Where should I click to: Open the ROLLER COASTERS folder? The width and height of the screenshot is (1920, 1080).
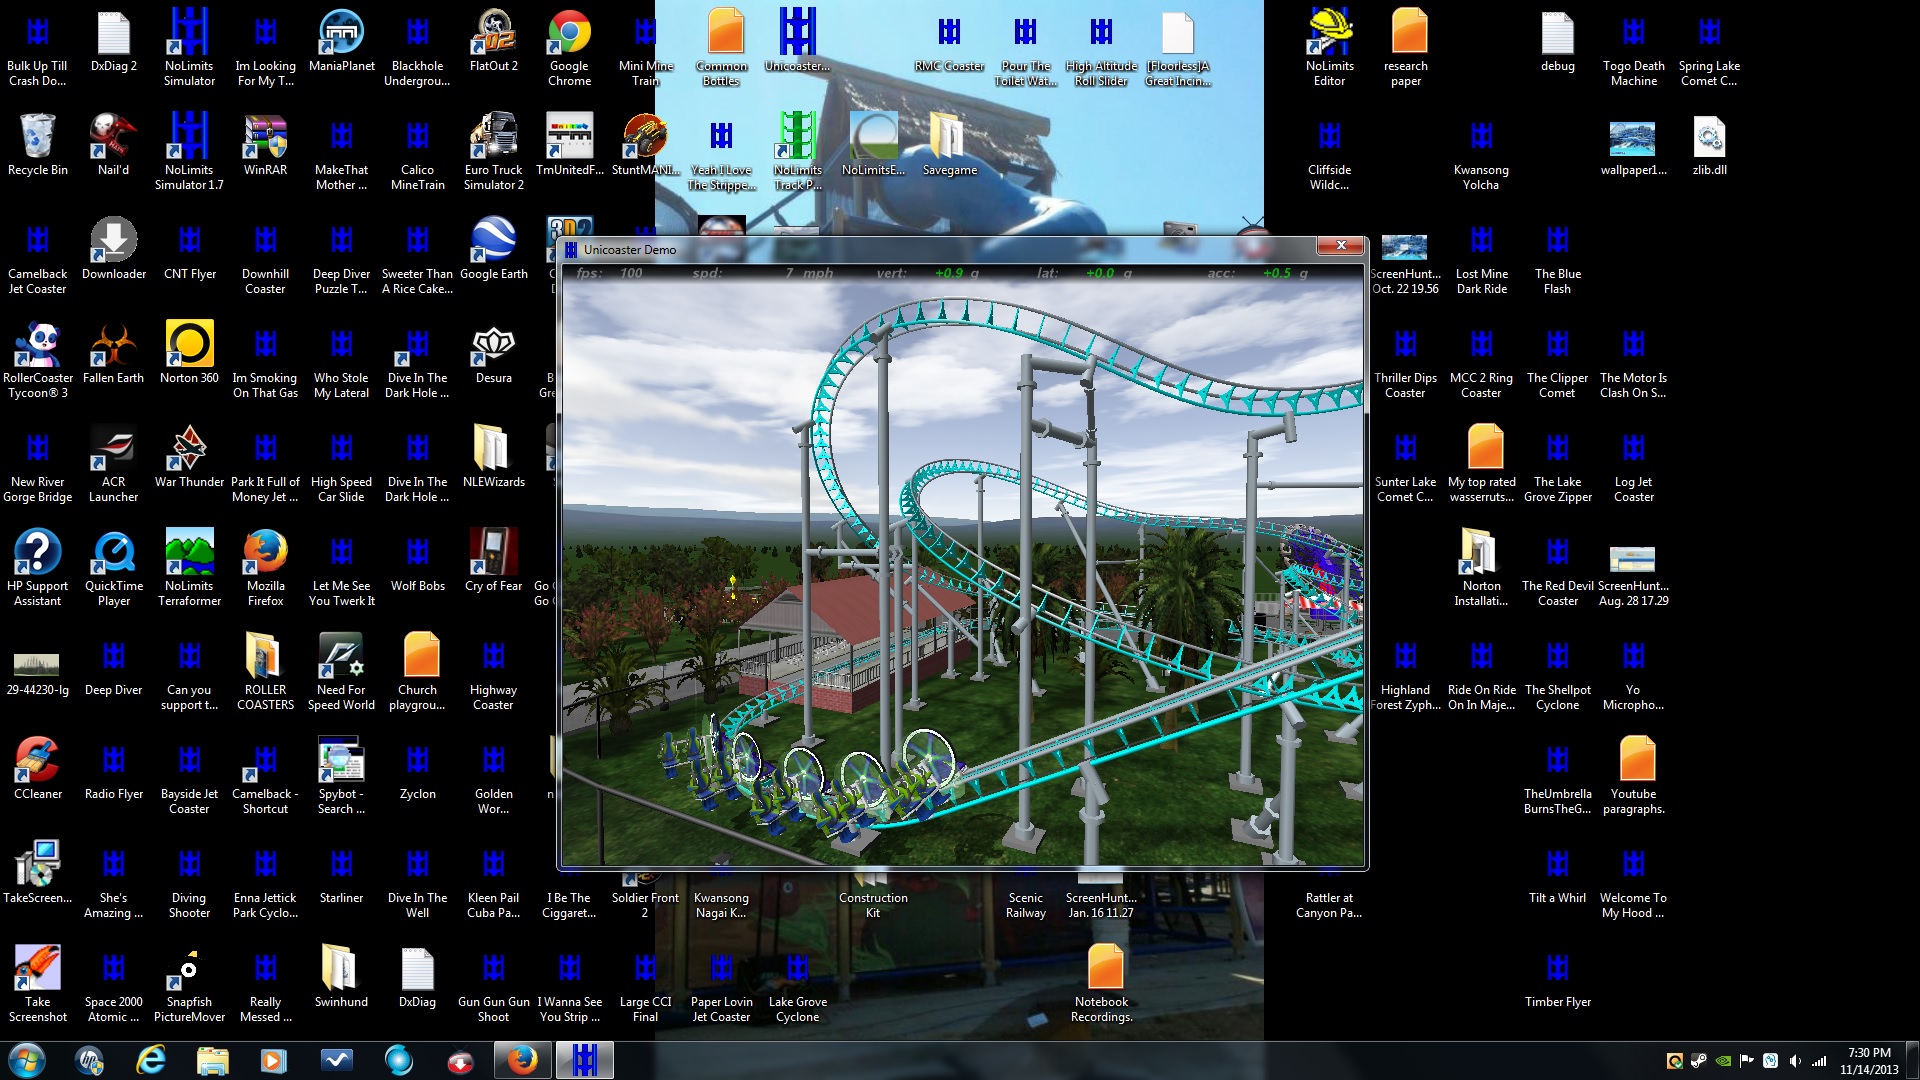265,671
